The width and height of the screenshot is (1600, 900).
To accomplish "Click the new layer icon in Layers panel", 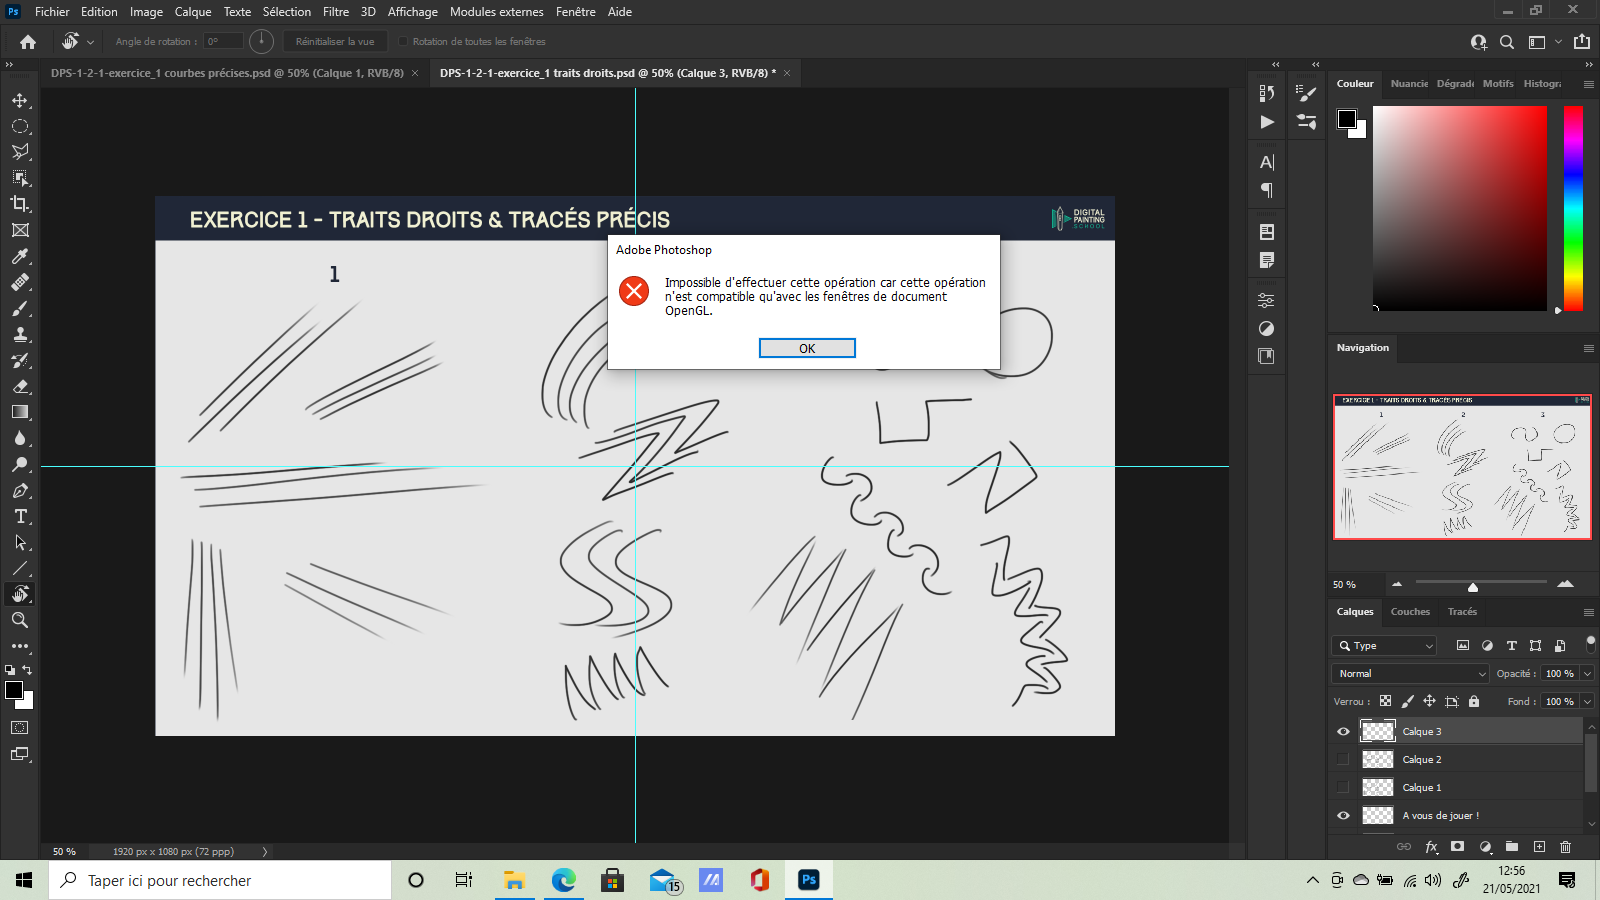I will (1537, 847).
